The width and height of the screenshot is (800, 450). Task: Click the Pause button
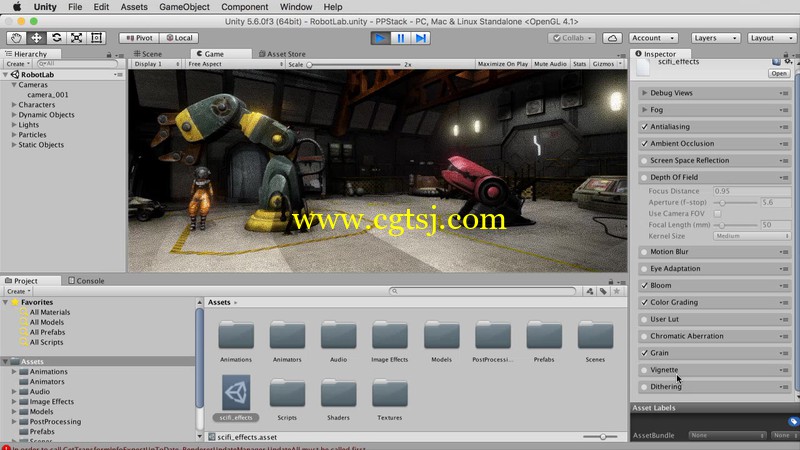point(401,38)
